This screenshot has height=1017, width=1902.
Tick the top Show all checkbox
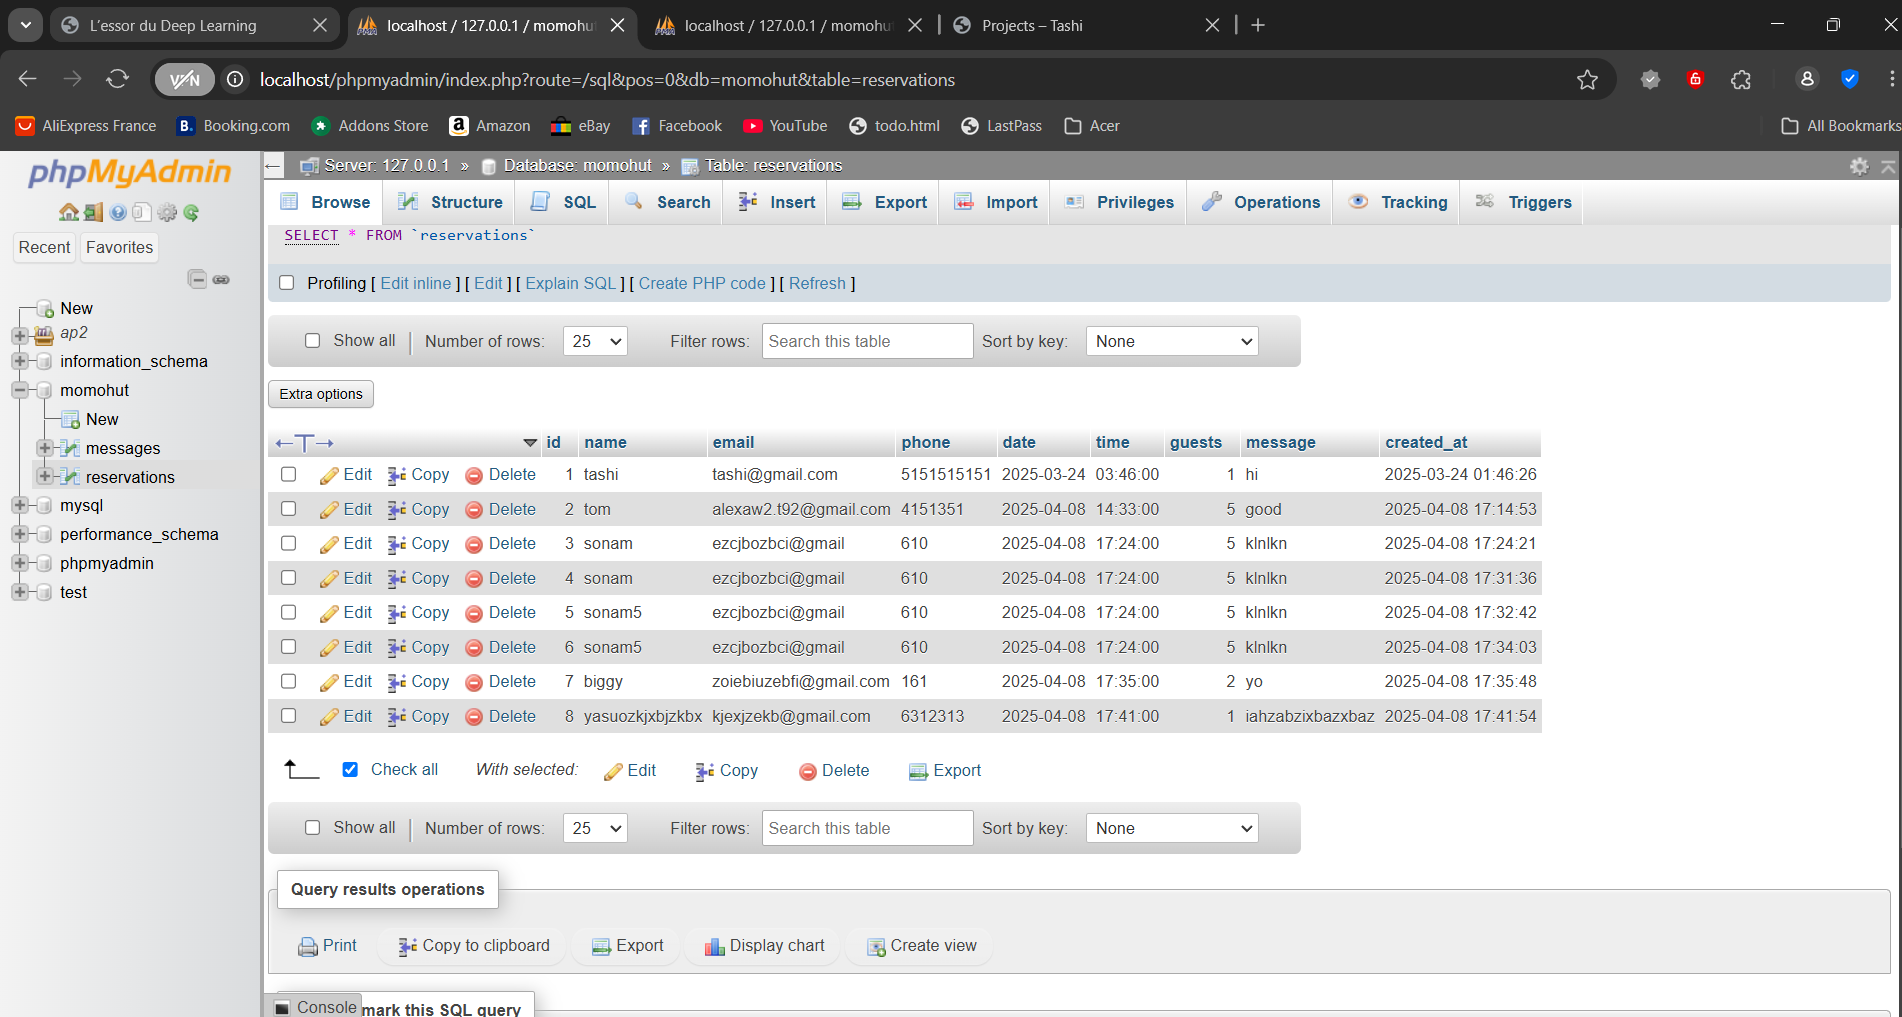[312, 341]
